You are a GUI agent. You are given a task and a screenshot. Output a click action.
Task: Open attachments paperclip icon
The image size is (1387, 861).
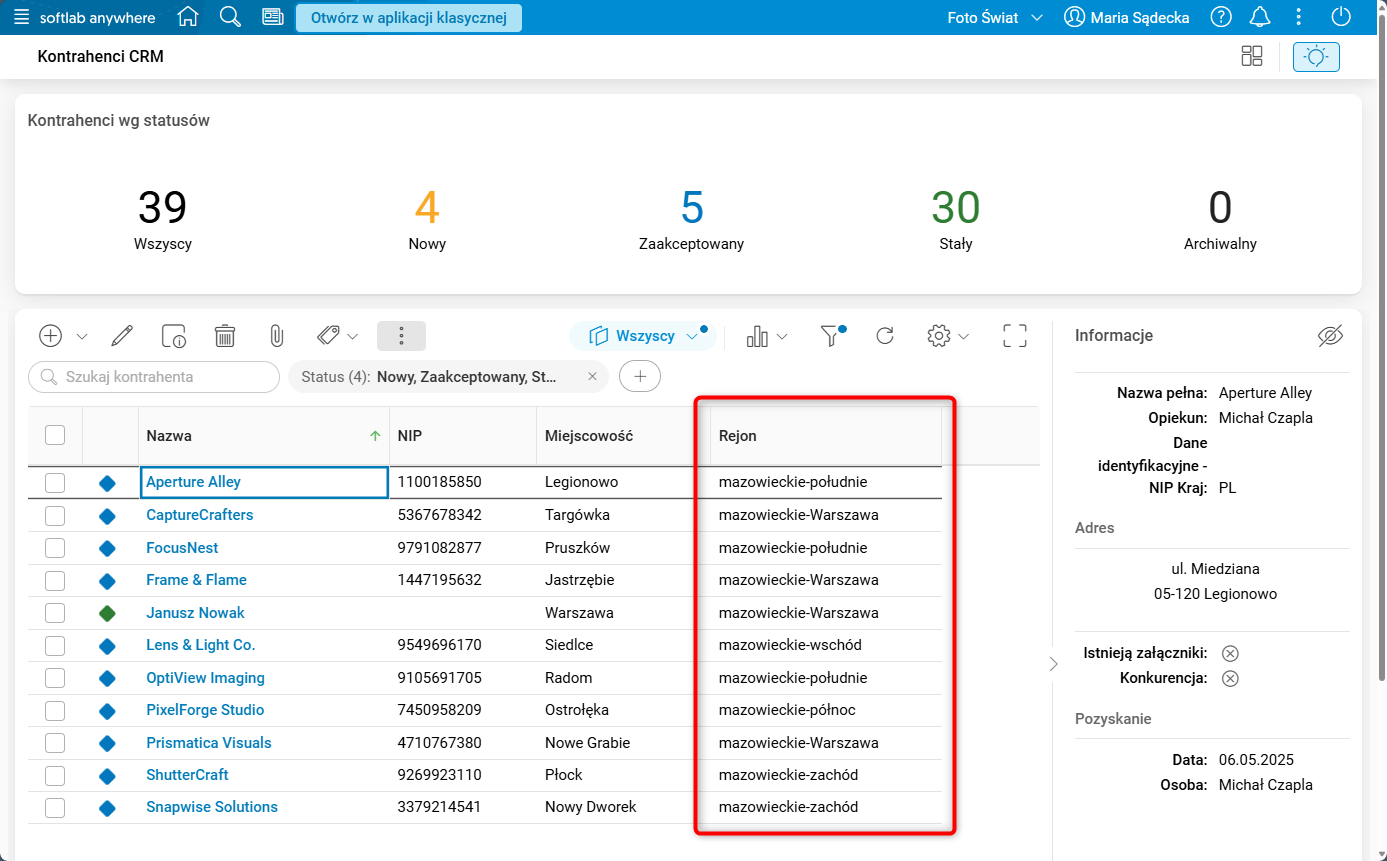277,336
